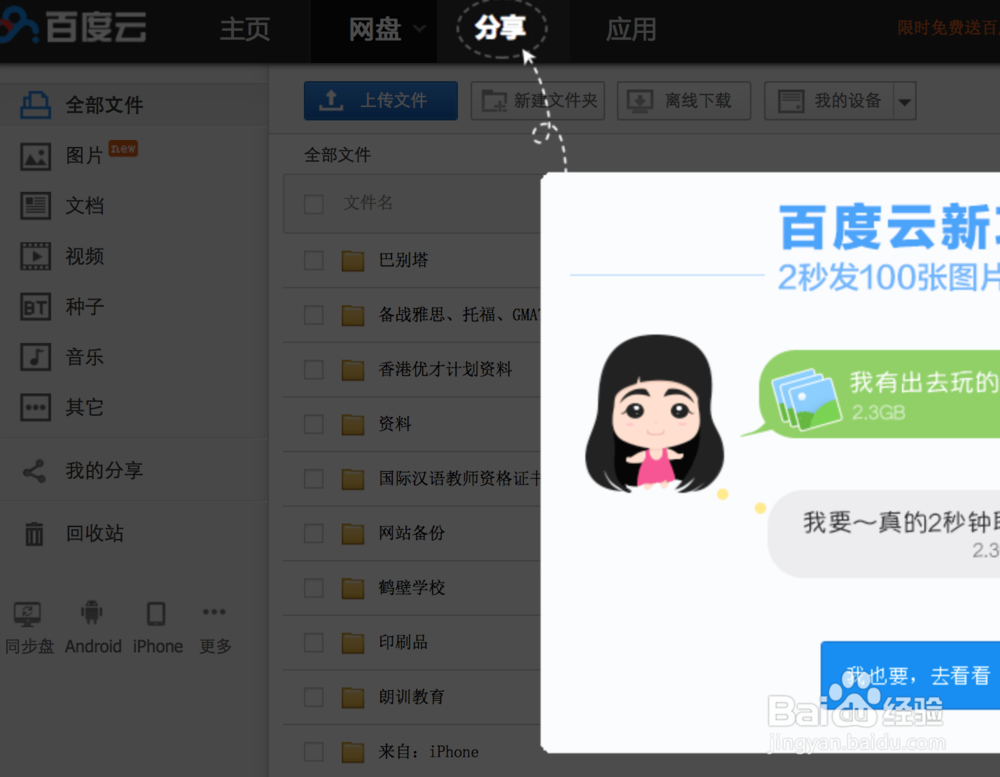The height and width of the screenshot is (777, 1000).
Task: Open the 网站备份 folder icon
Action: click(353, 534)
